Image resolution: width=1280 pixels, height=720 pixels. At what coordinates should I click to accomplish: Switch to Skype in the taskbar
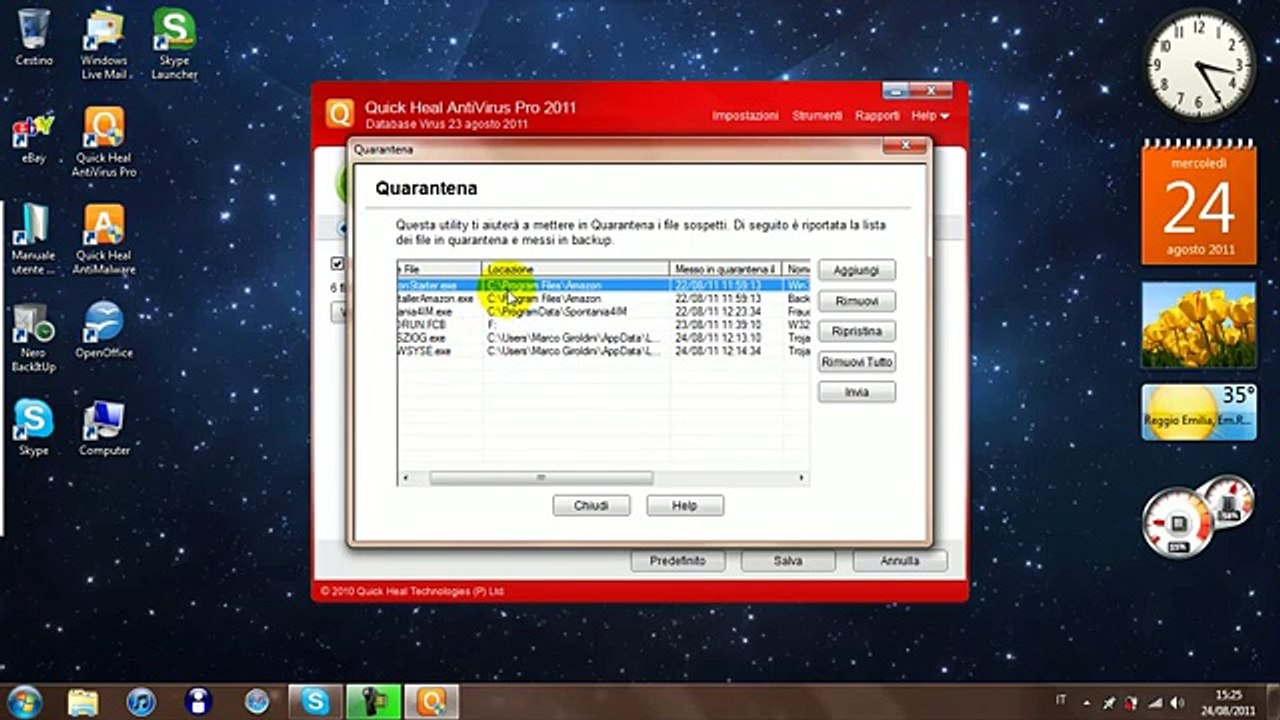point(316,702)
